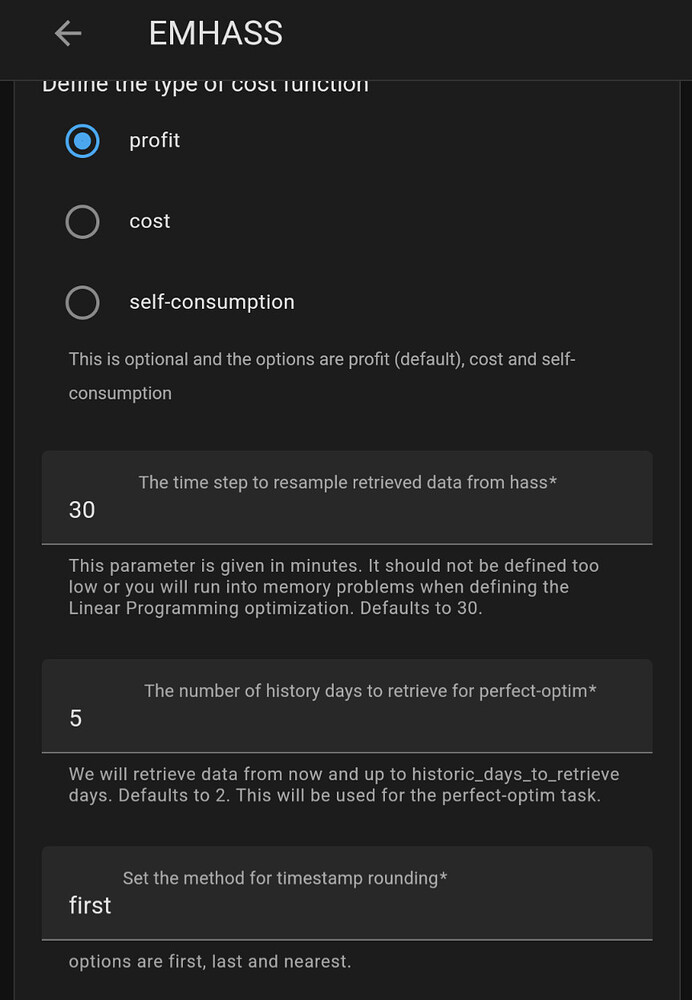Focus the time step resample input field
The height and width of the screenshot is (1000, 692).
tap(346, 510)
